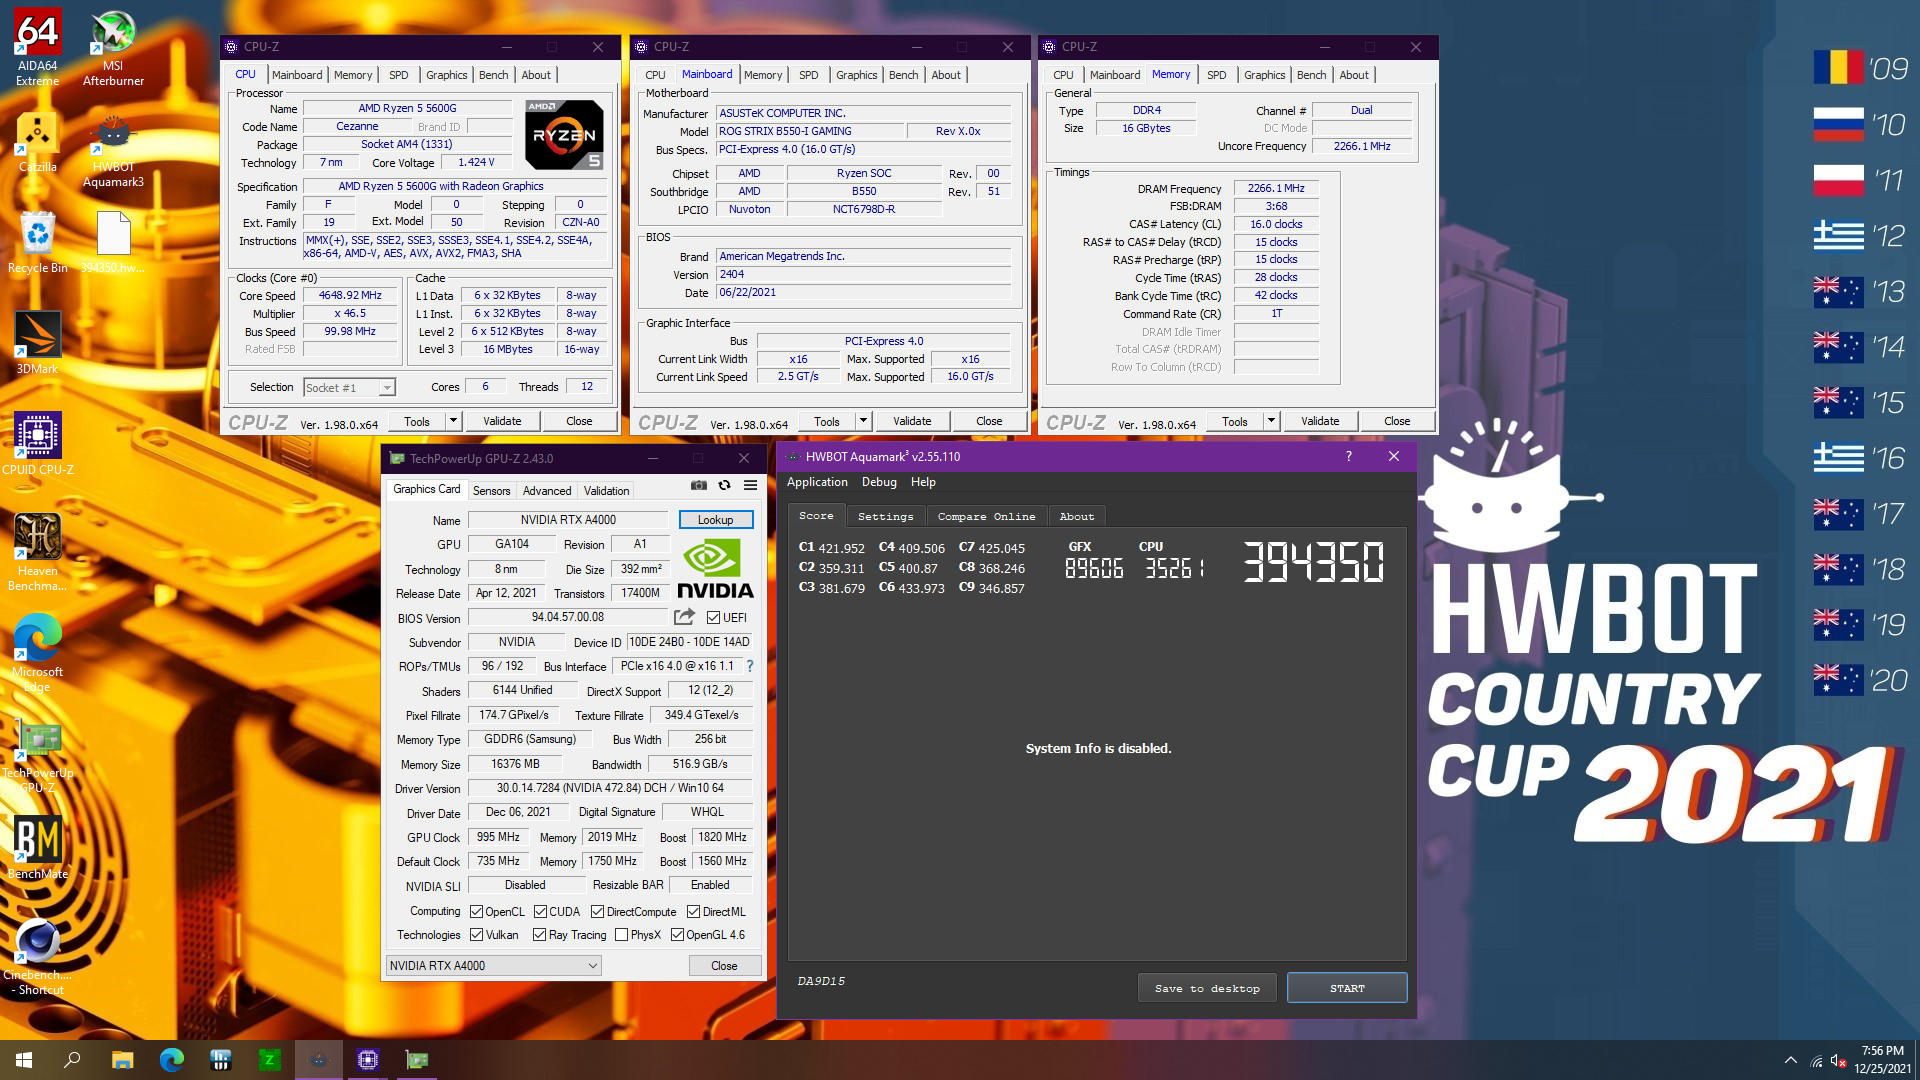
Task: Open the Sensors tab in GPU-Z
Action: [491, 491]
